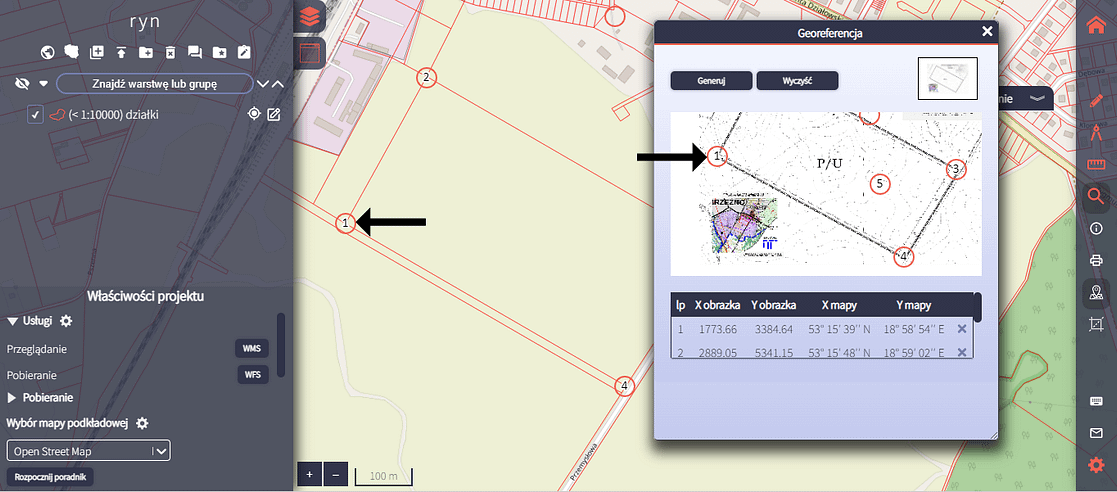1117x492 pixels.
Task: Click the new folder group icon
Action: (145, 52)
